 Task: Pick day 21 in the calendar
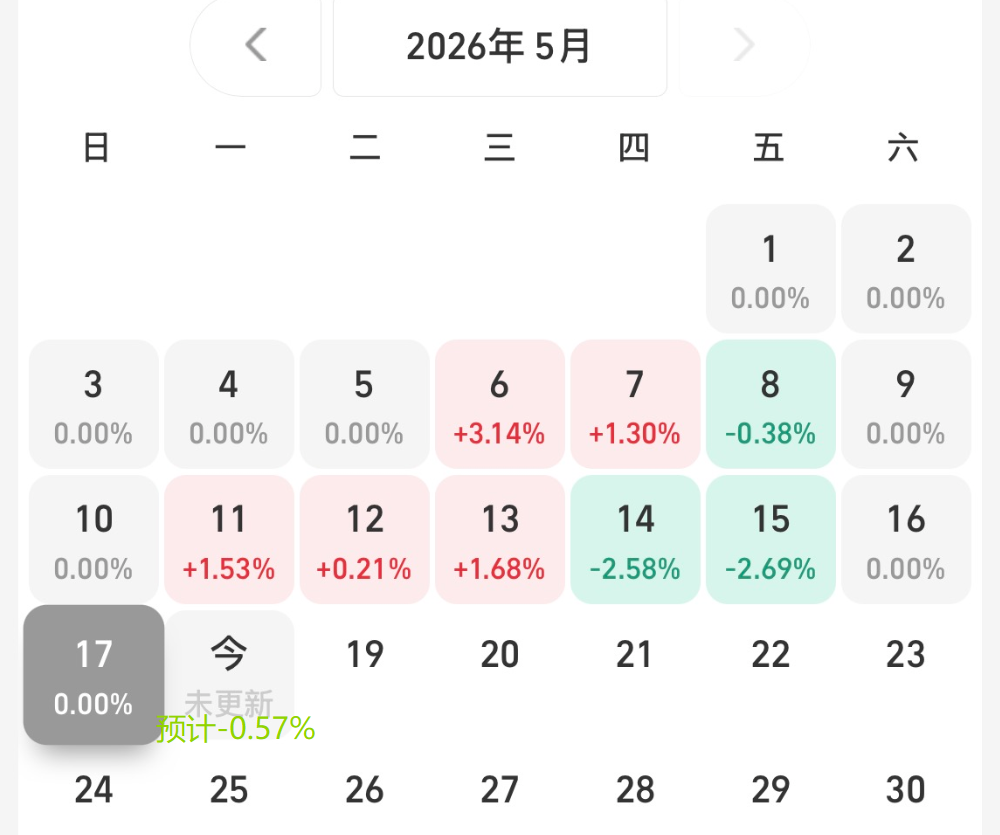pyautogui.click(x=635, y=654)
